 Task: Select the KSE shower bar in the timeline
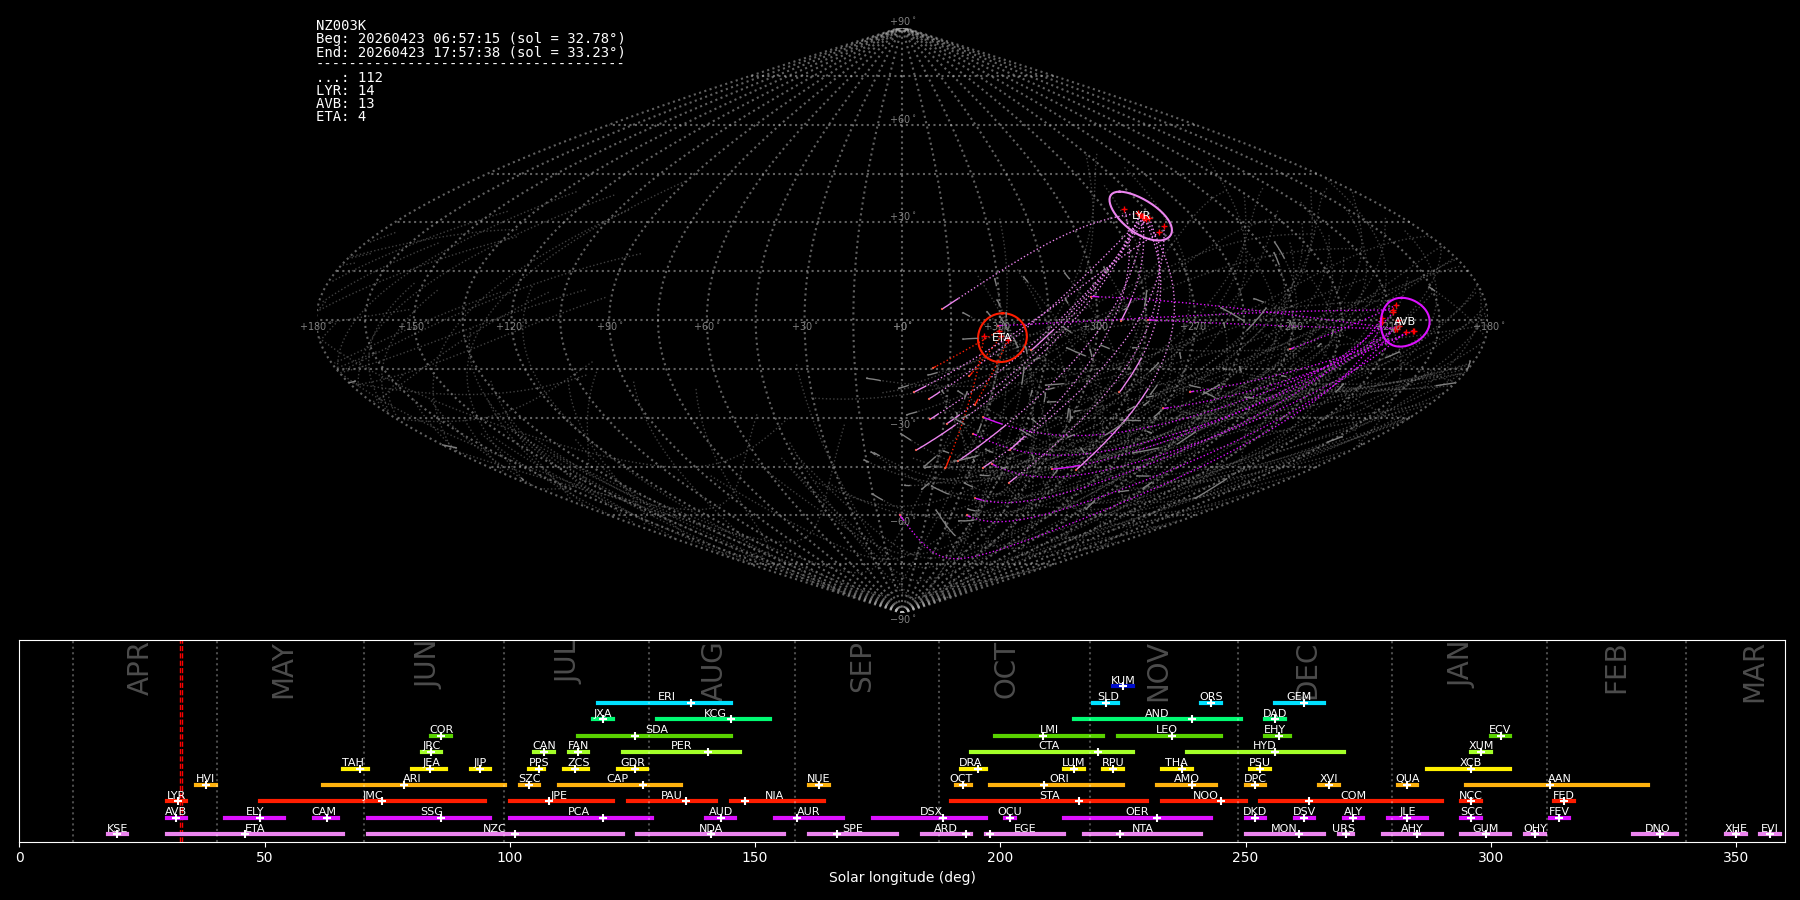pyautogui.click(x=117, y=834)
